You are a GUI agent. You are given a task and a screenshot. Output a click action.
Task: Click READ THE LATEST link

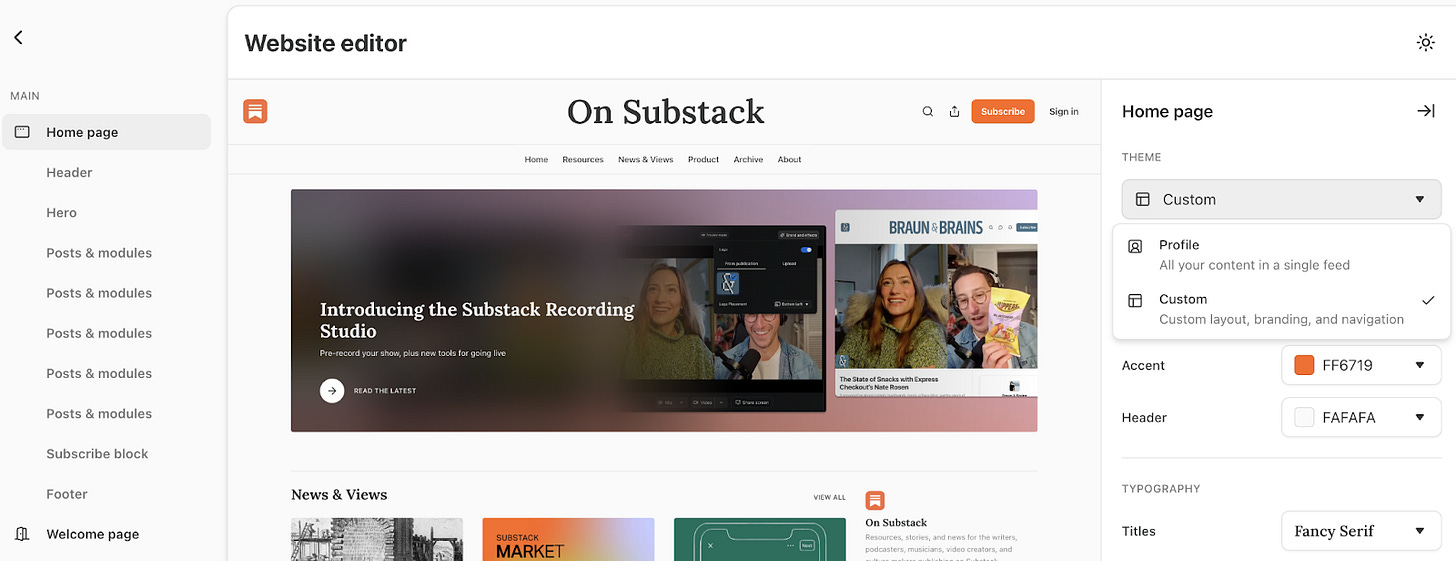pyautogui.click(x=385, y=390)
